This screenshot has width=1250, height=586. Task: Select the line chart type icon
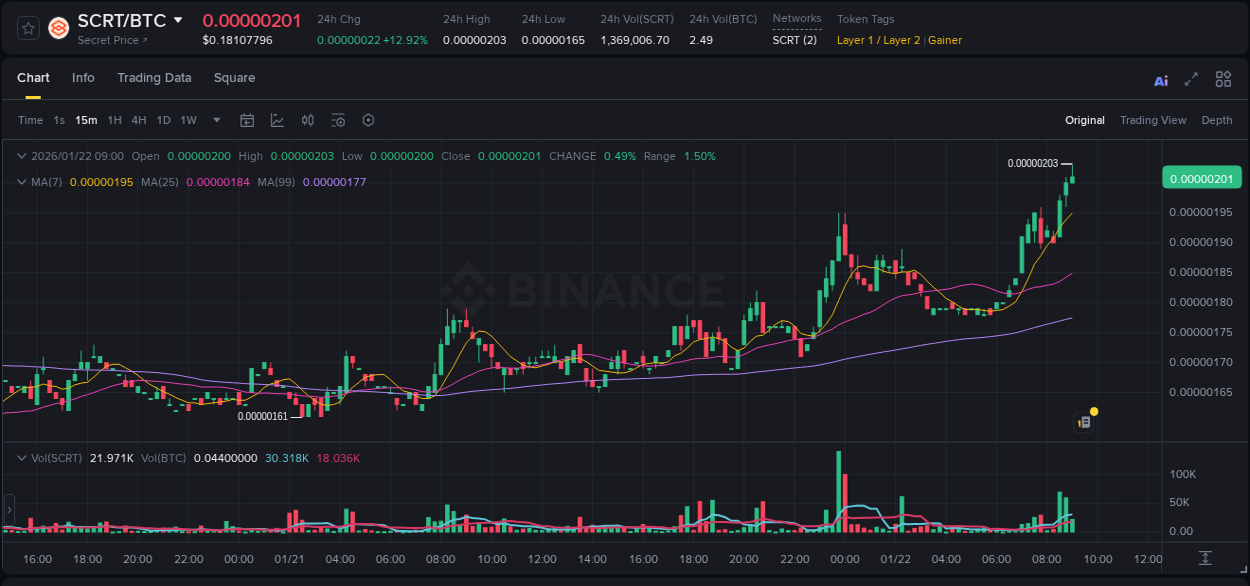[x=277, y=120]
